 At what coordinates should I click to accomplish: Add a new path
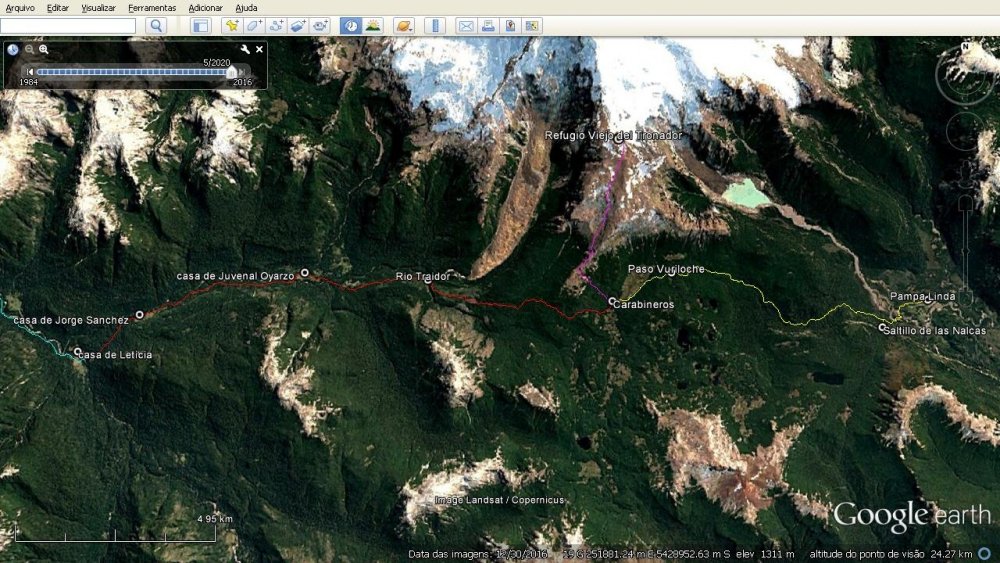coord(276,26)
